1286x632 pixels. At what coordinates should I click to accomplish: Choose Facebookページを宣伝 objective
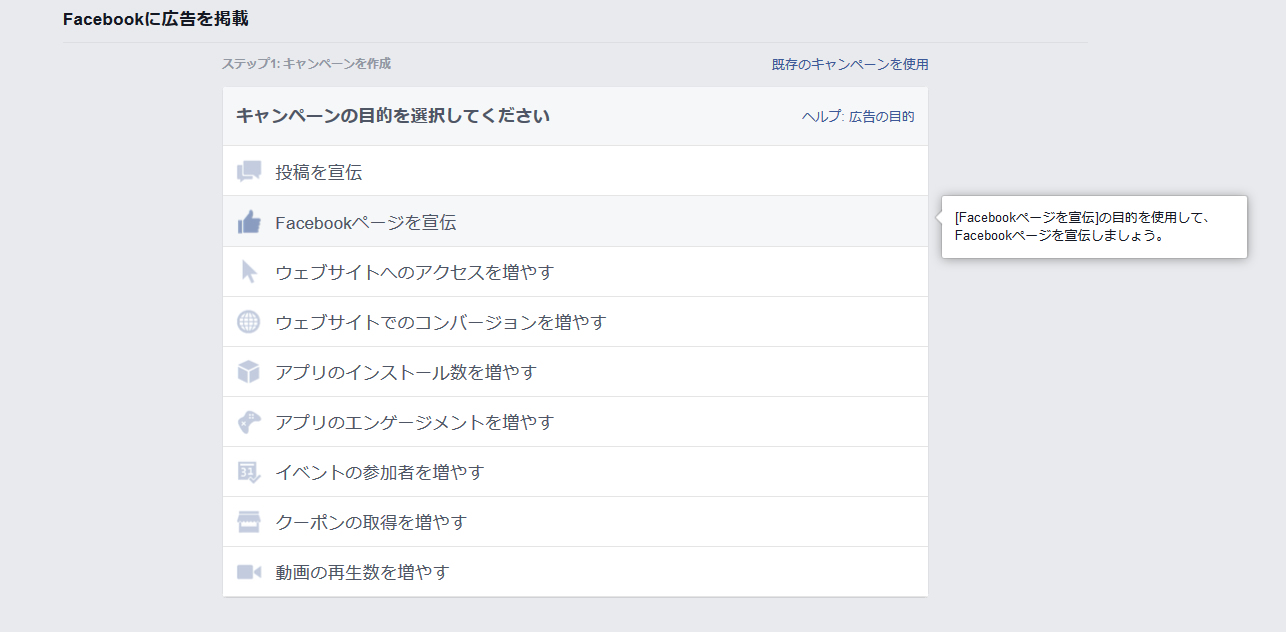[x=575, y=221]
